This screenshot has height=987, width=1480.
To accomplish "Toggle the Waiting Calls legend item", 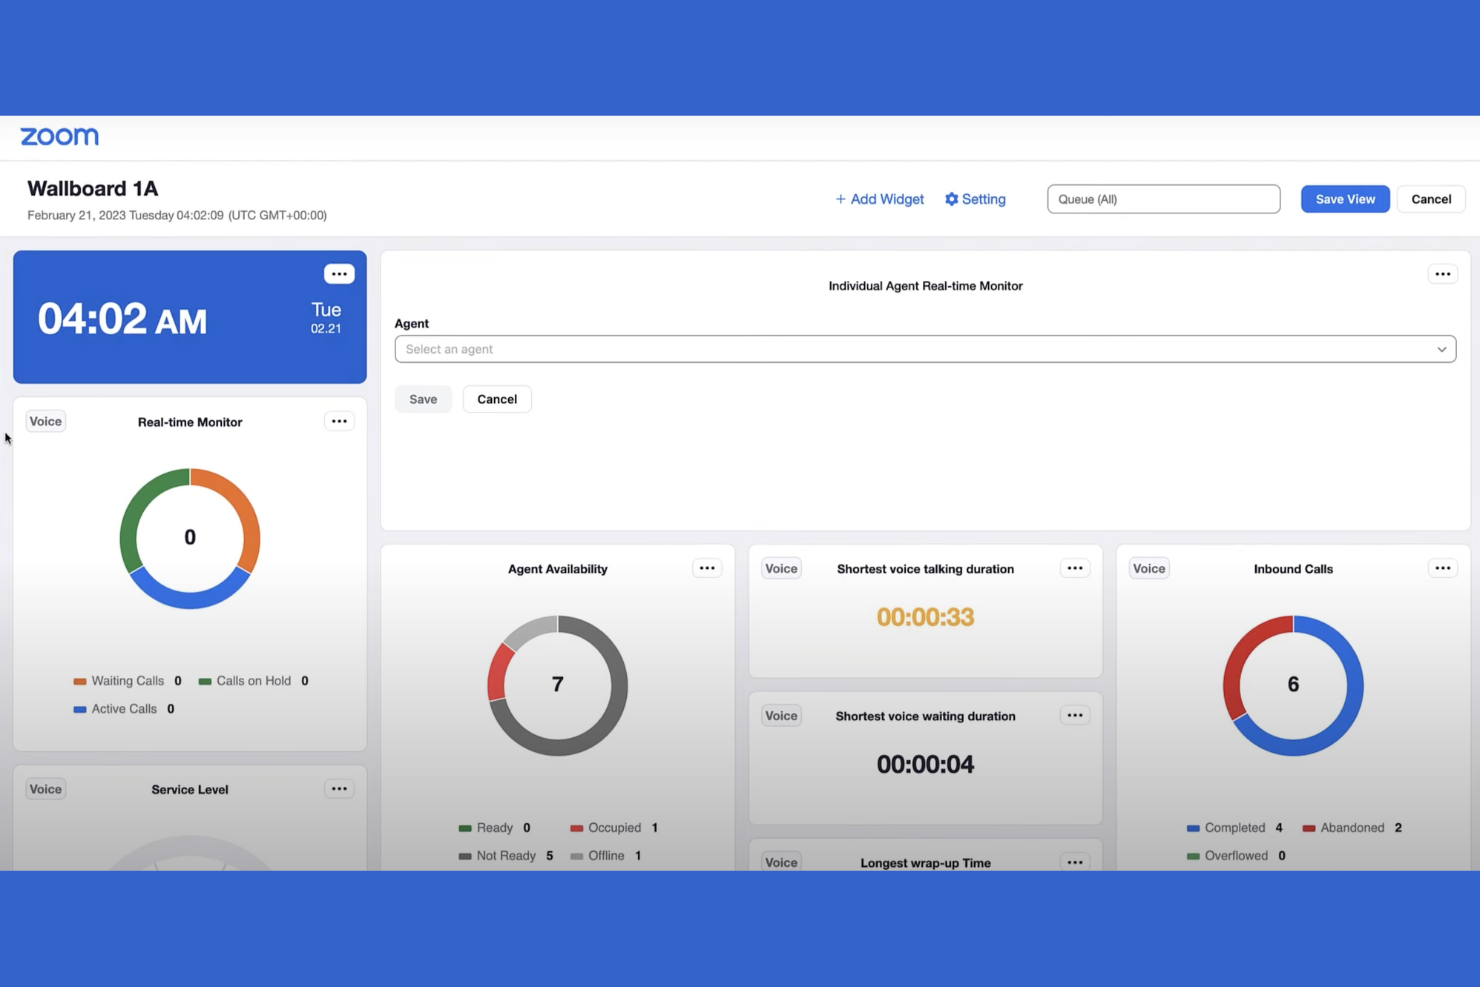I will click(x=127, y=680).
